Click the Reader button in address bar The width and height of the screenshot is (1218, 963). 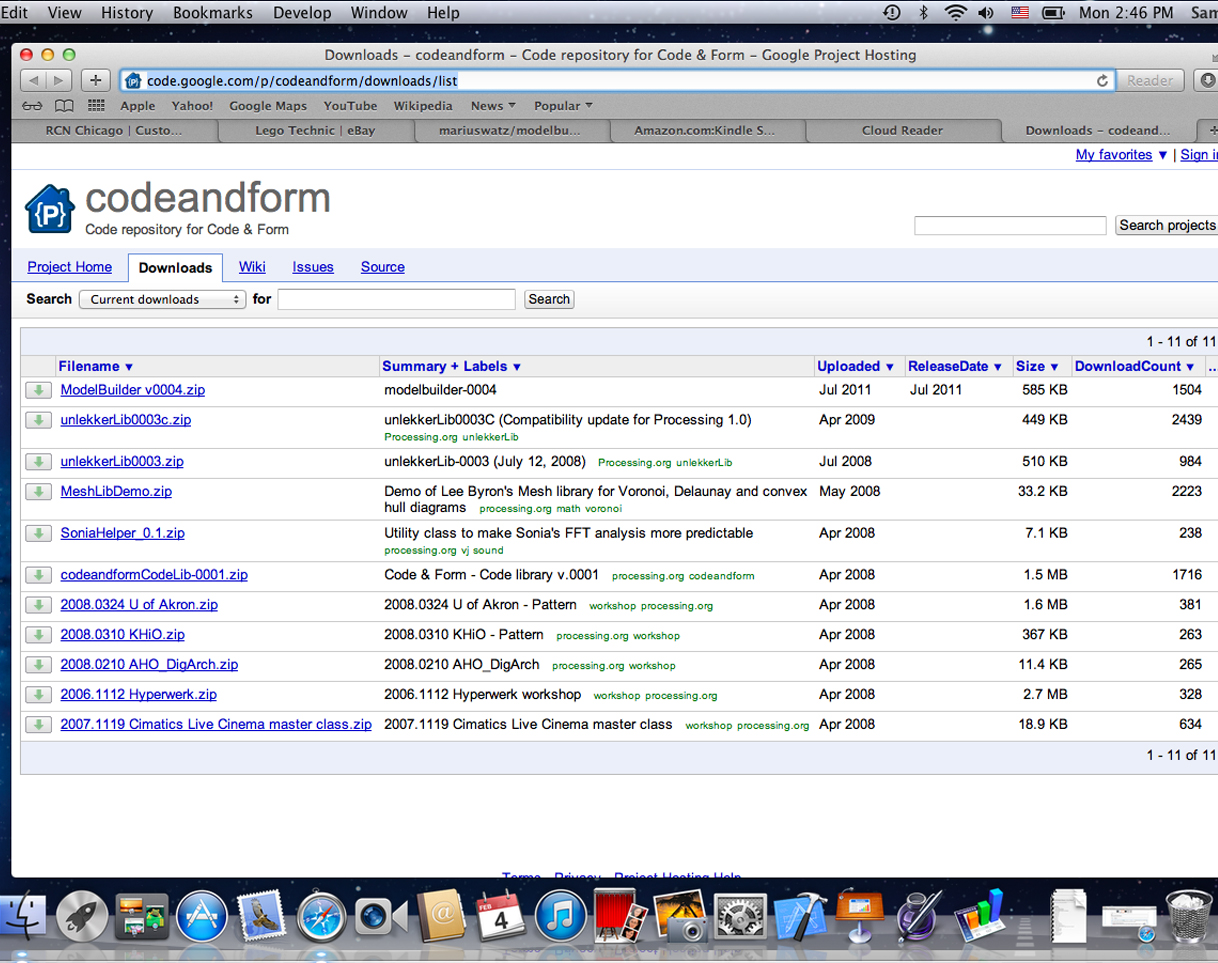pos(1150,81)
